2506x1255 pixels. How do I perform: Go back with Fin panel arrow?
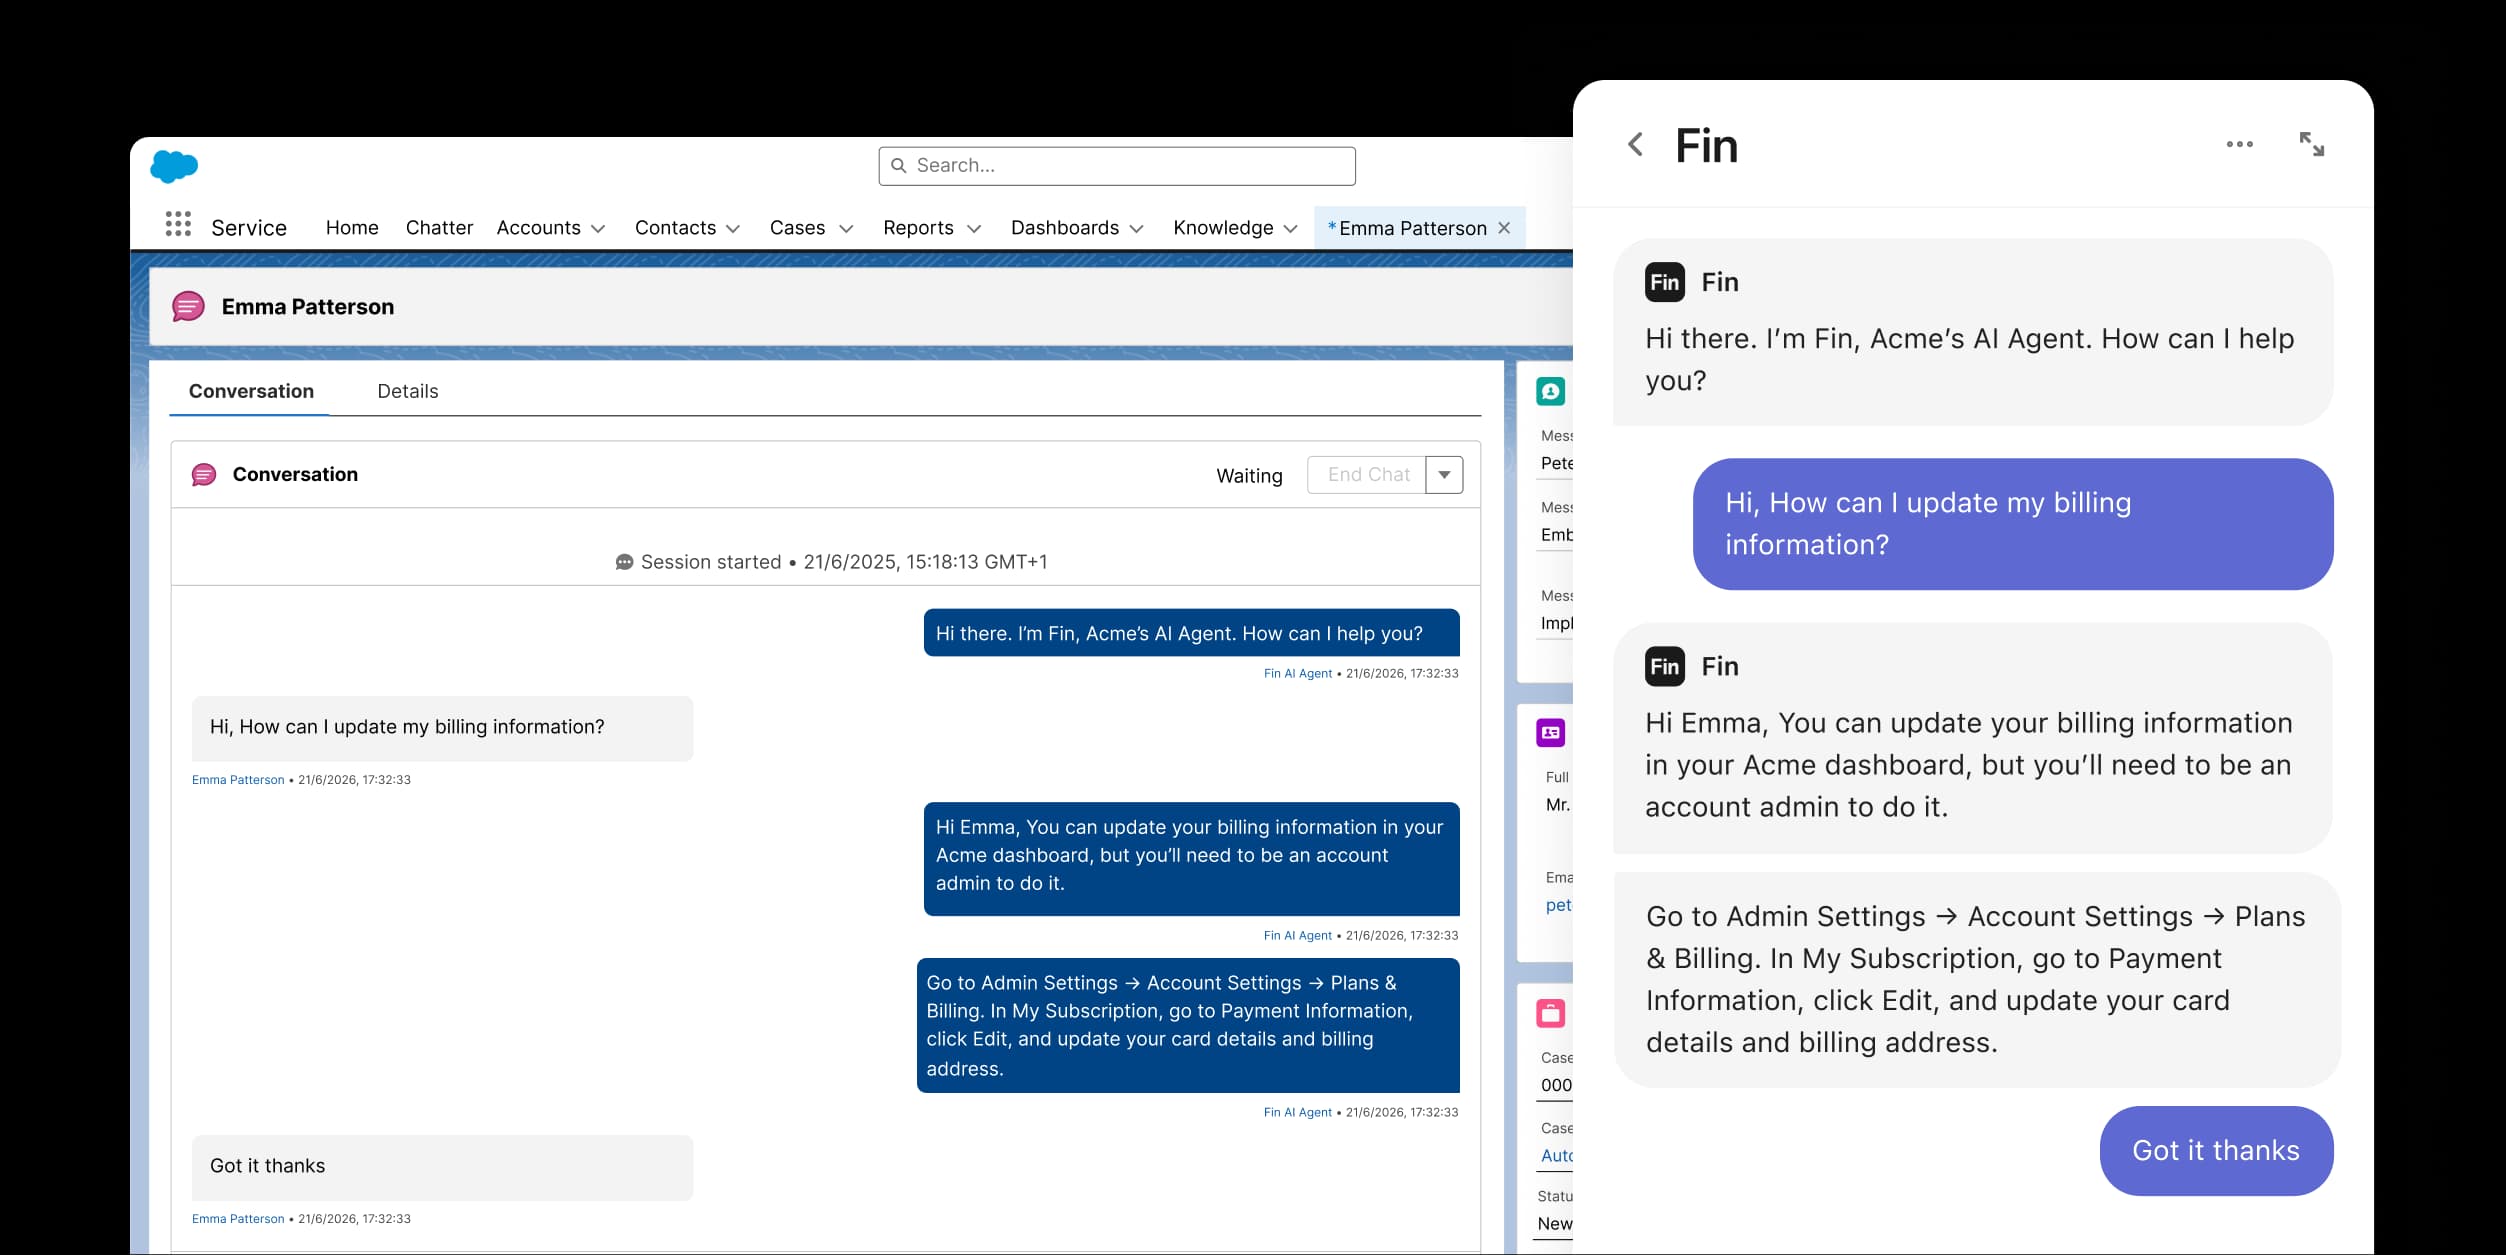point(1635,145)
